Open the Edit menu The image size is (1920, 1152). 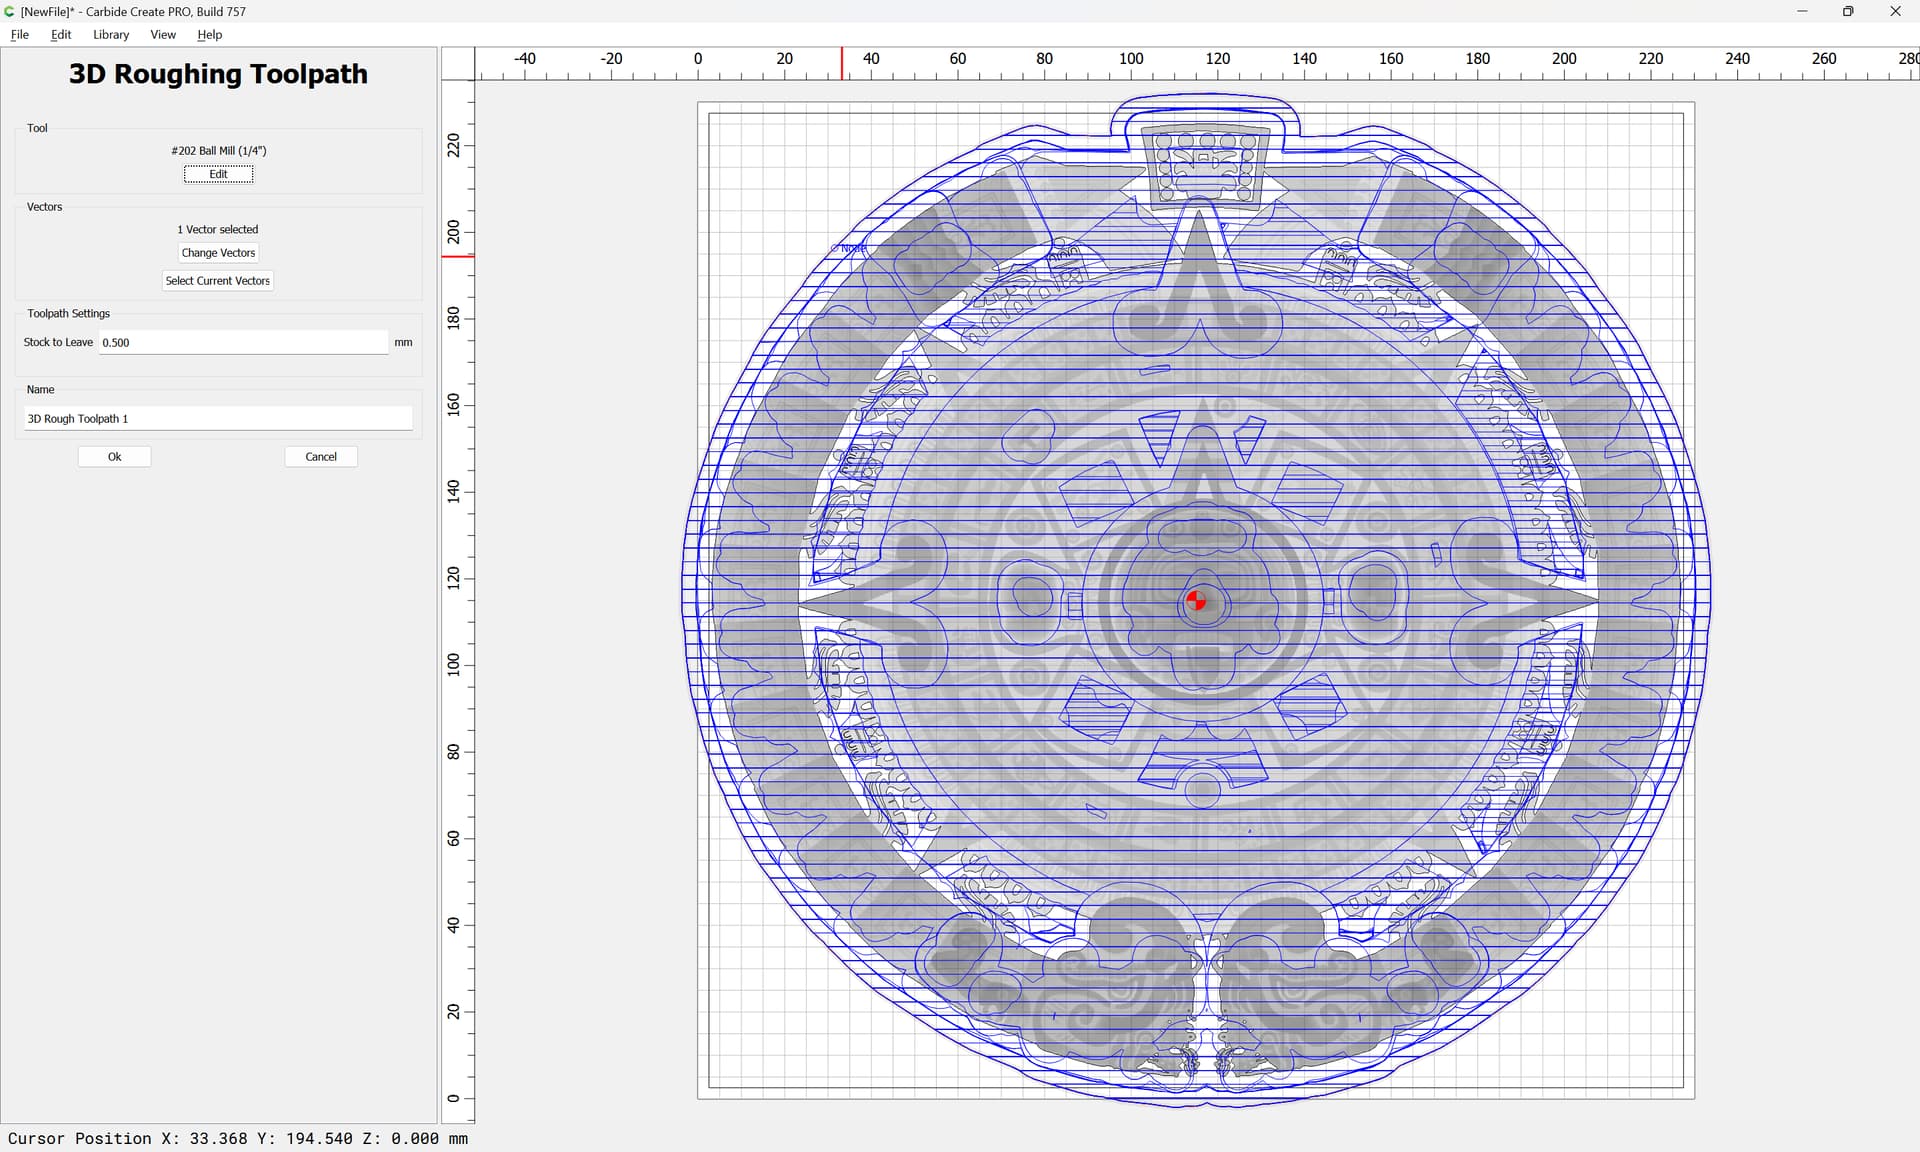(x=61, y=34)
